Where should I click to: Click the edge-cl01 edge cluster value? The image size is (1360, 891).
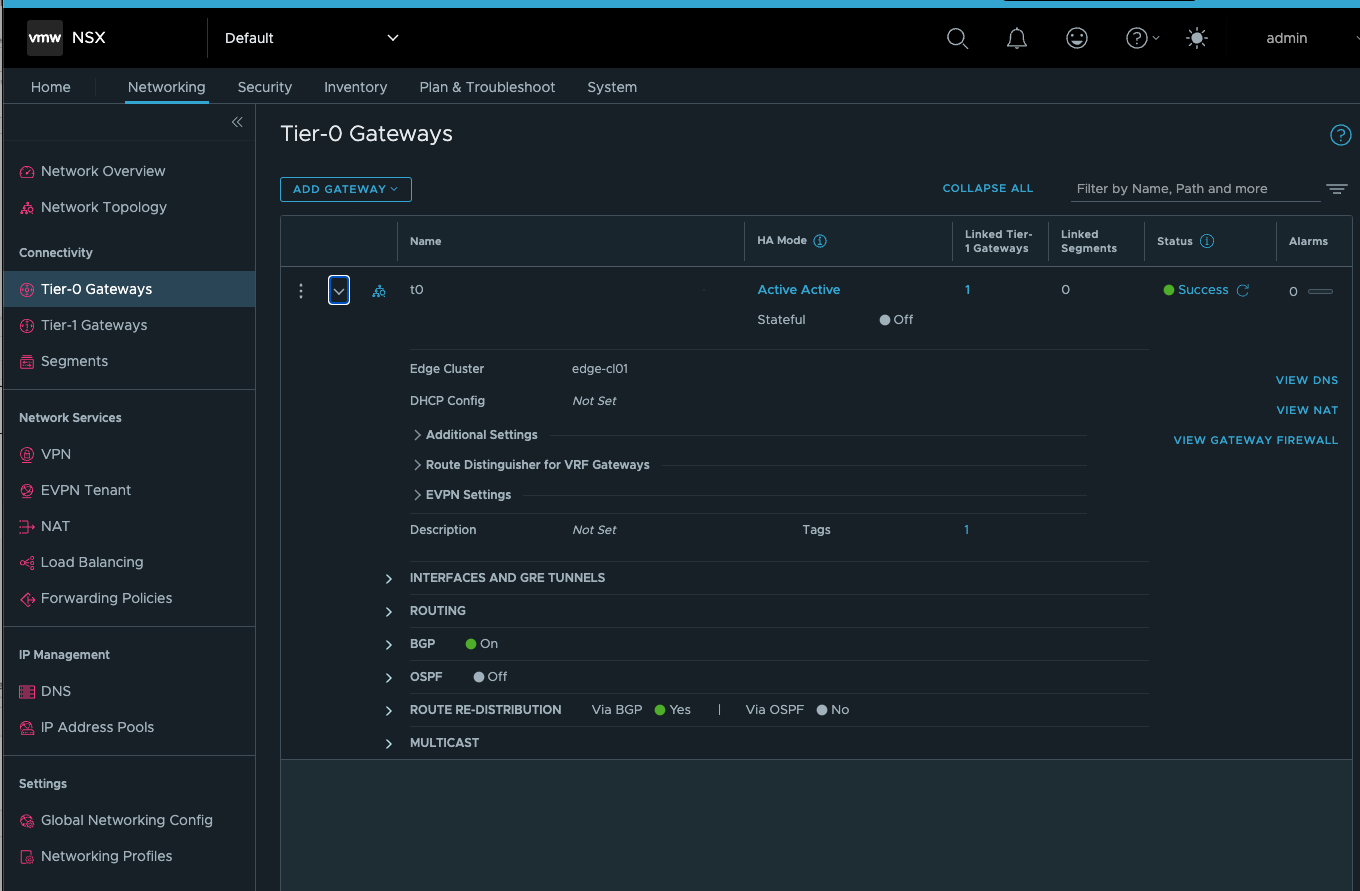[x=600, y=369]
